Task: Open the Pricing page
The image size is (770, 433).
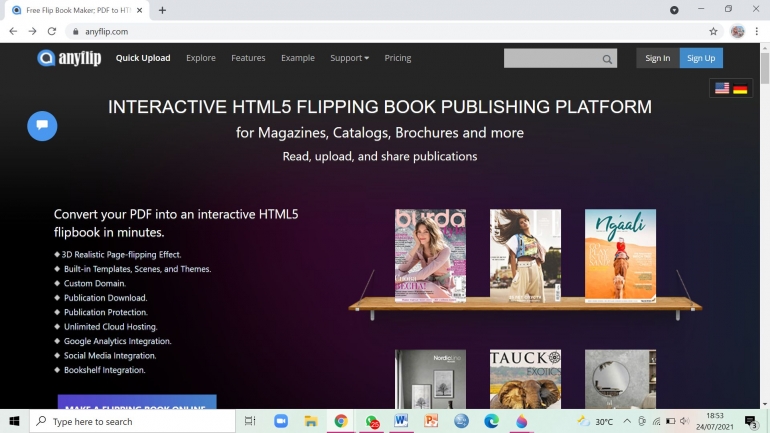Action: tap(398, 58)
